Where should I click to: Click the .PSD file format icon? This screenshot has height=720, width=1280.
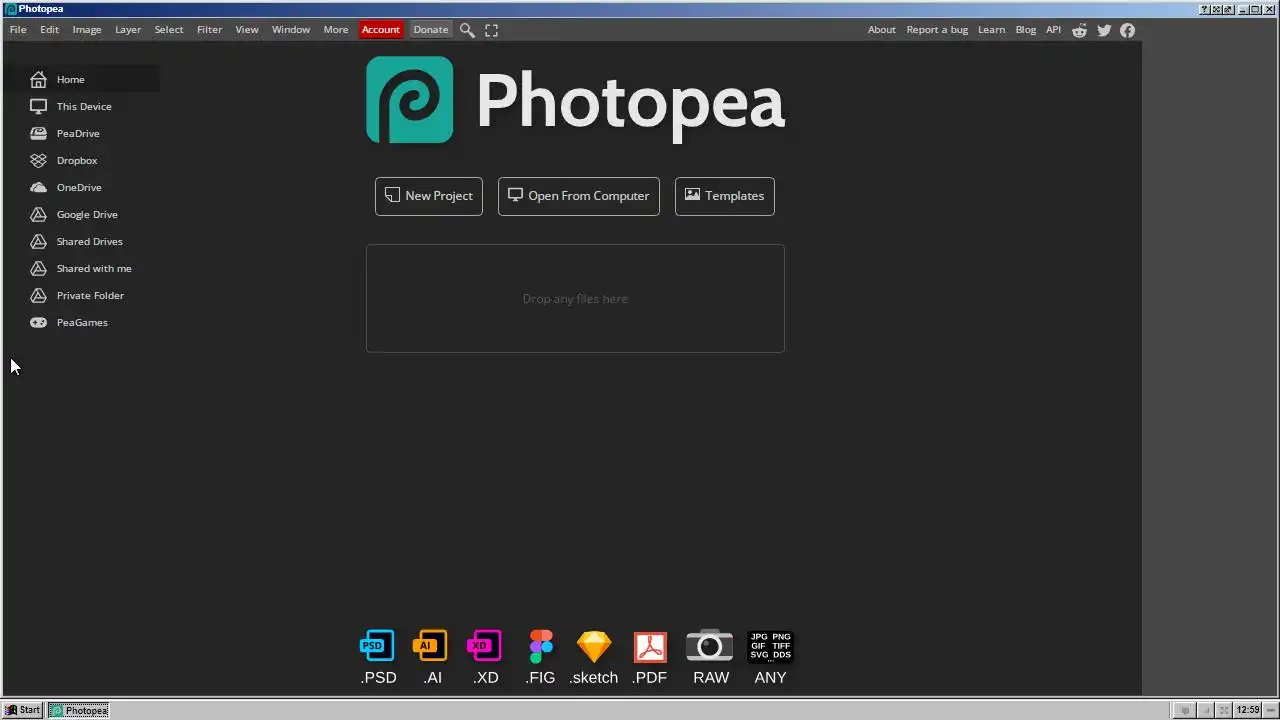click(x=378, y=657)
